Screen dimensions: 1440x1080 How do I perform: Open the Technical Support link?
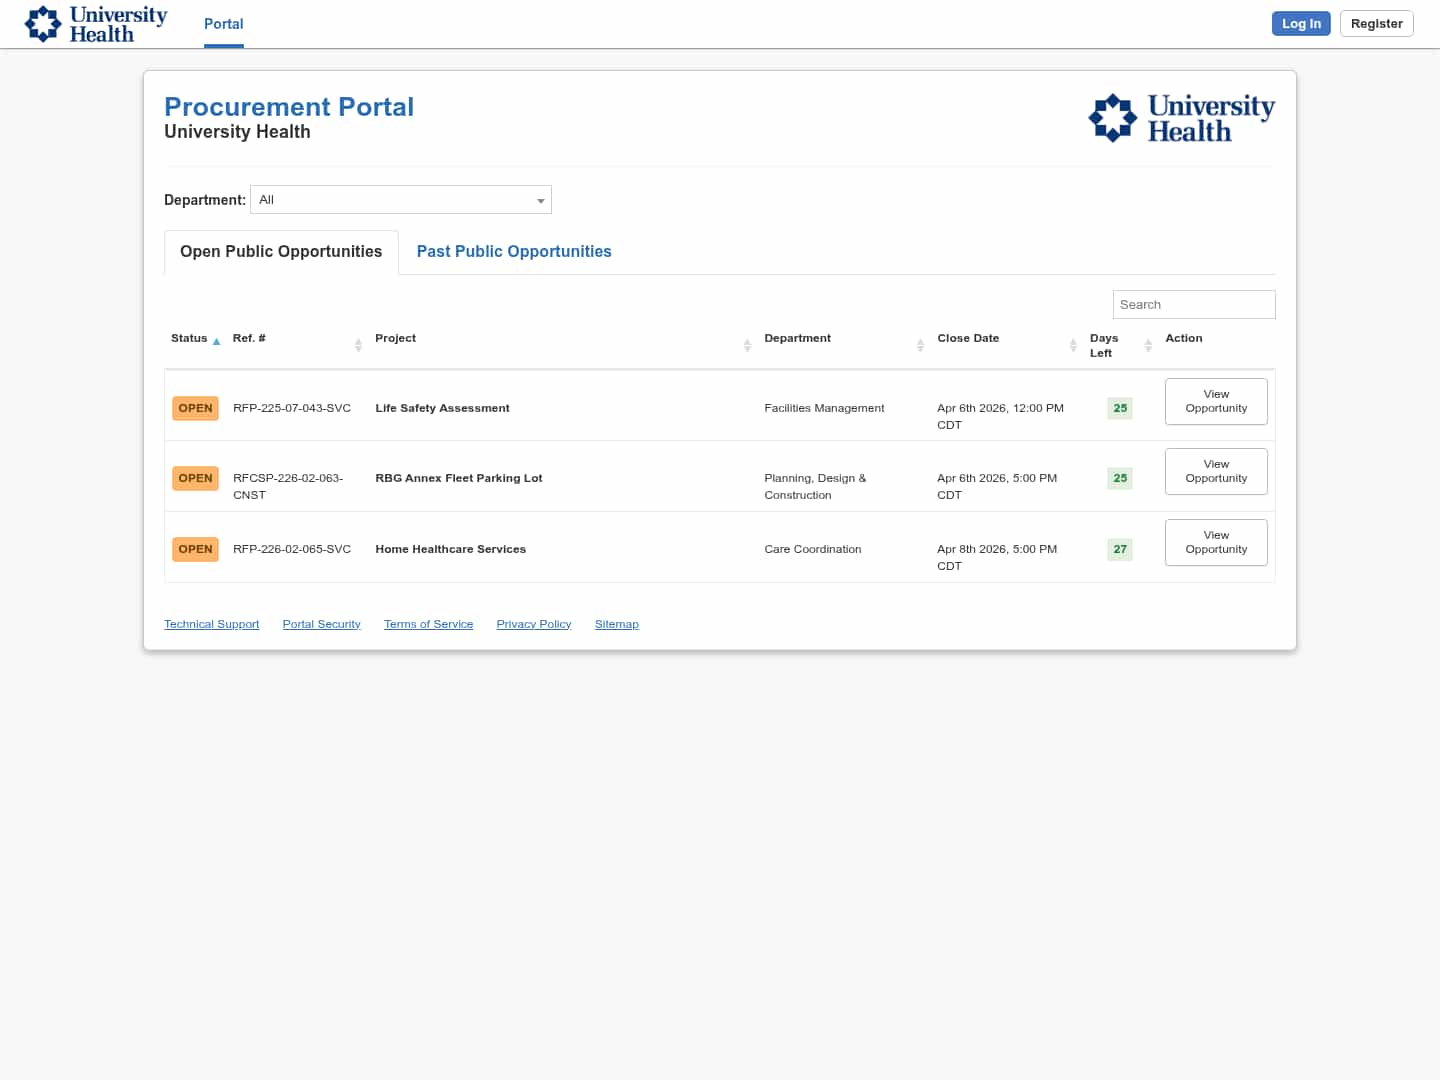[x=212, y=624]
